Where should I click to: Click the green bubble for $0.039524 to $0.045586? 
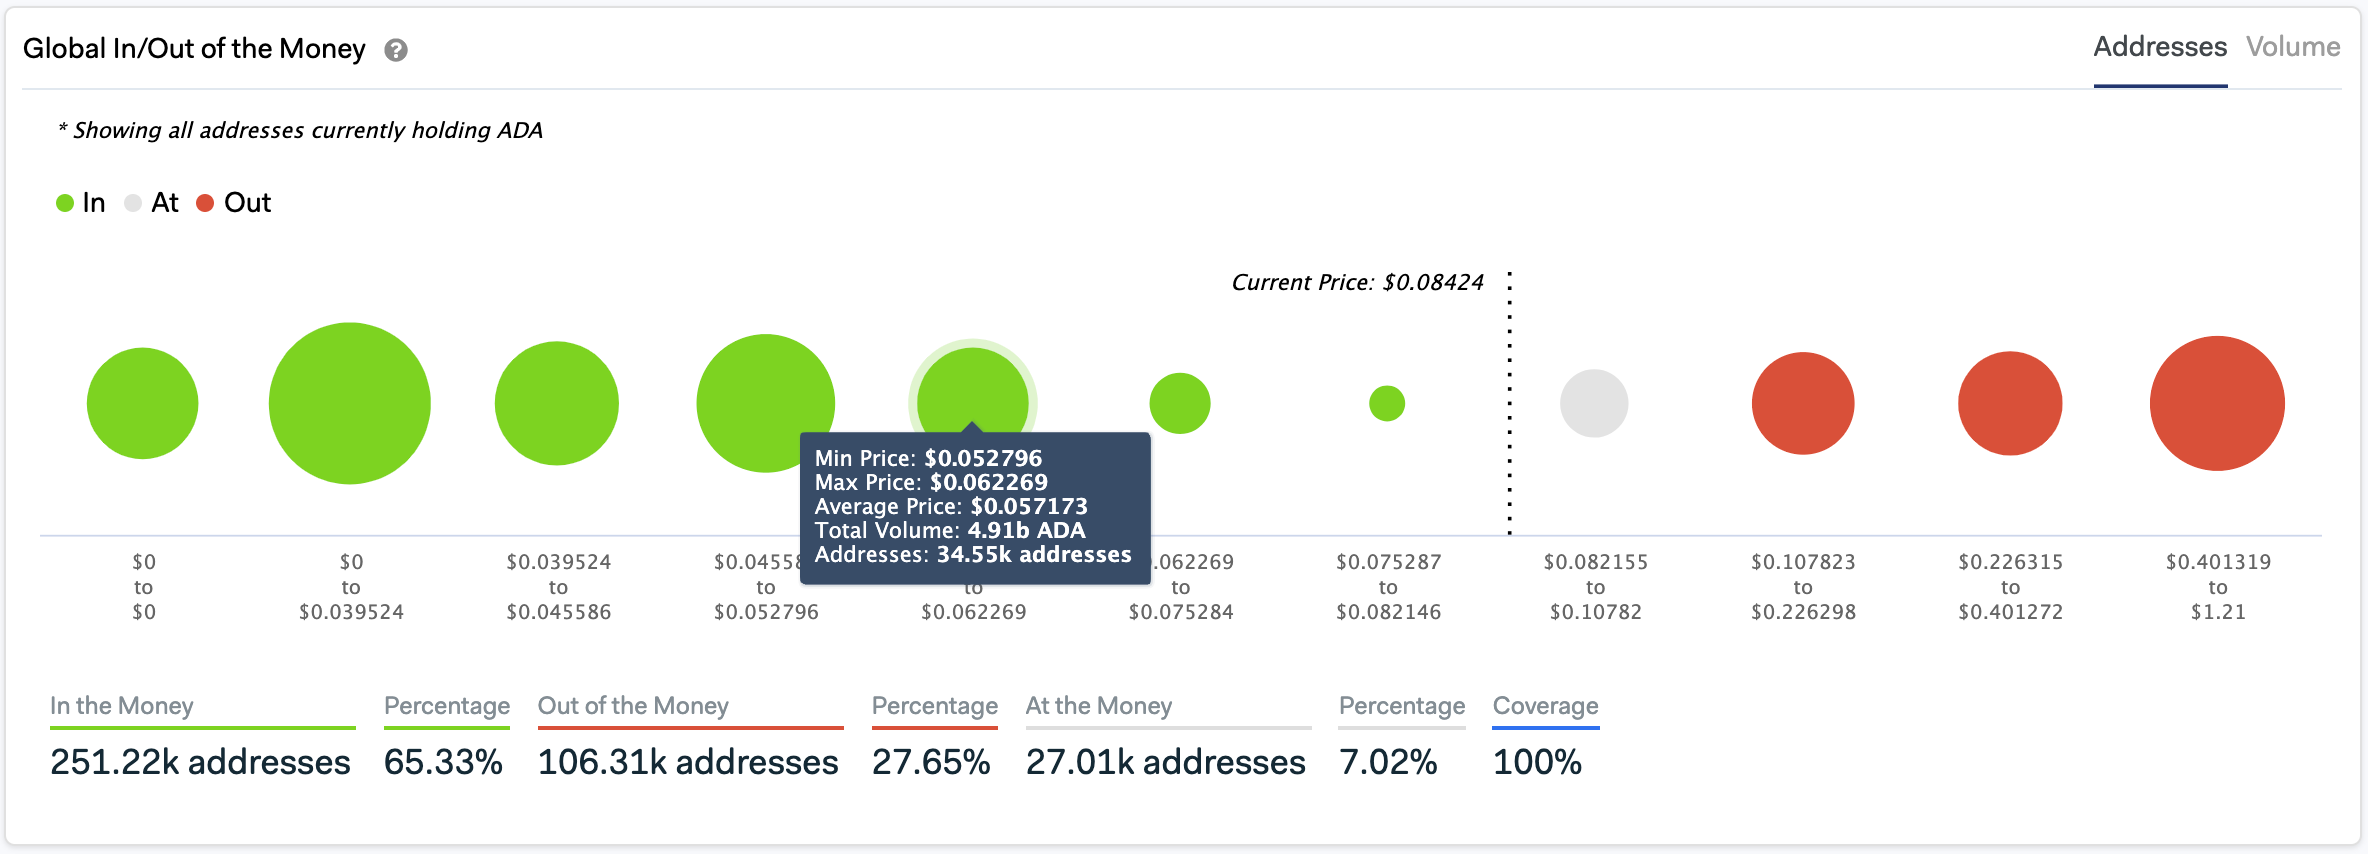pyautogui.click(x=557, y=403)
